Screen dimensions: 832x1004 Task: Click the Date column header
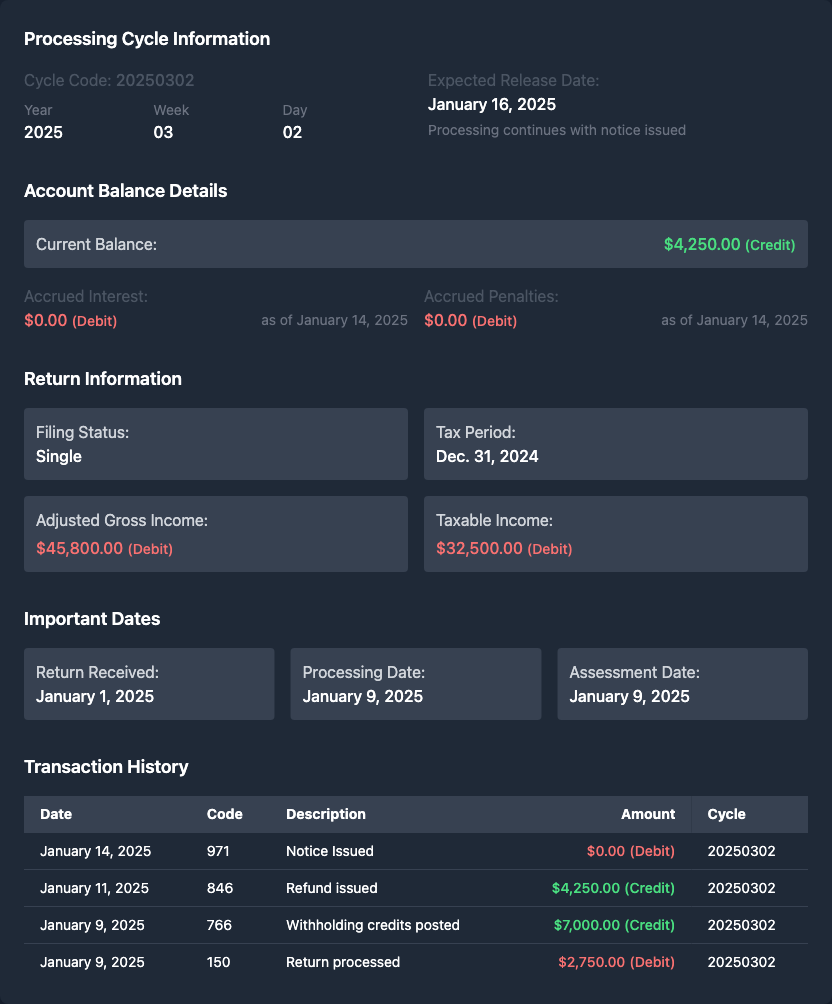point(56,814)
